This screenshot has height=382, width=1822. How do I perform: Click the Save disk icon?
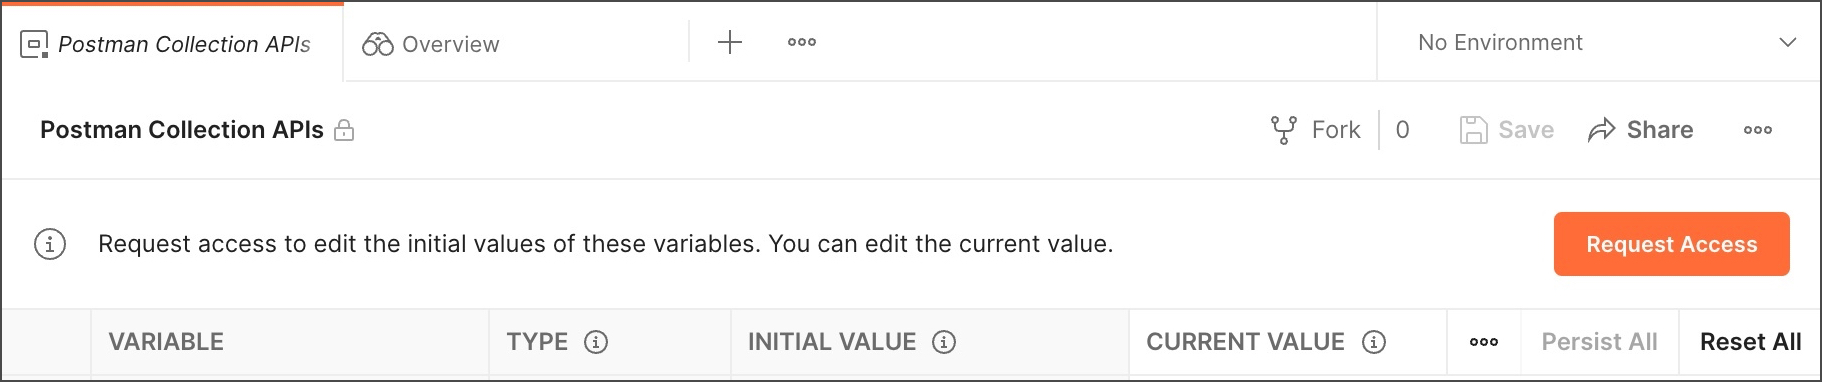1473,130
